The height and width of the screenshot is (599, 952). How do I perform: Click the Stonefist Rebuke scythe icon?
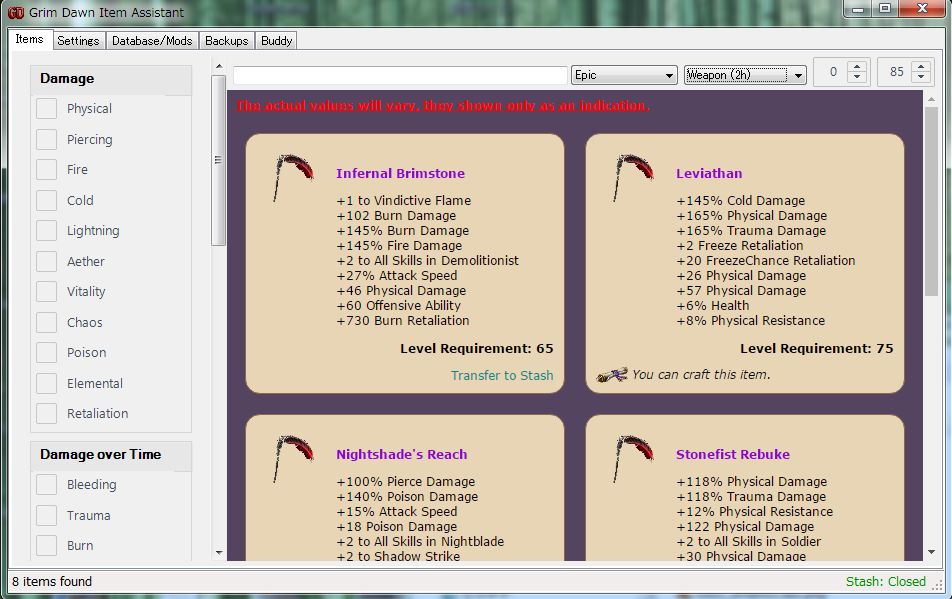click(634, 459)
